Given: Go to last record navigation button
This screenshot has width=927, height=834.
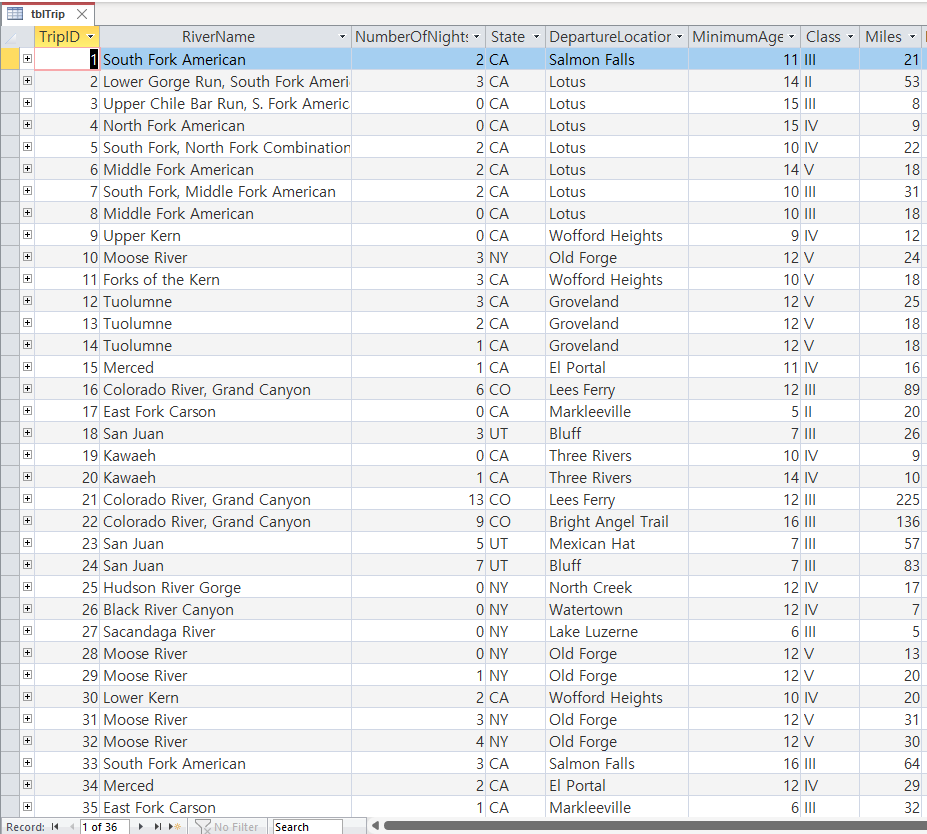Looking at the screenshot, I should pyautogui.click(x=157, y=826).
